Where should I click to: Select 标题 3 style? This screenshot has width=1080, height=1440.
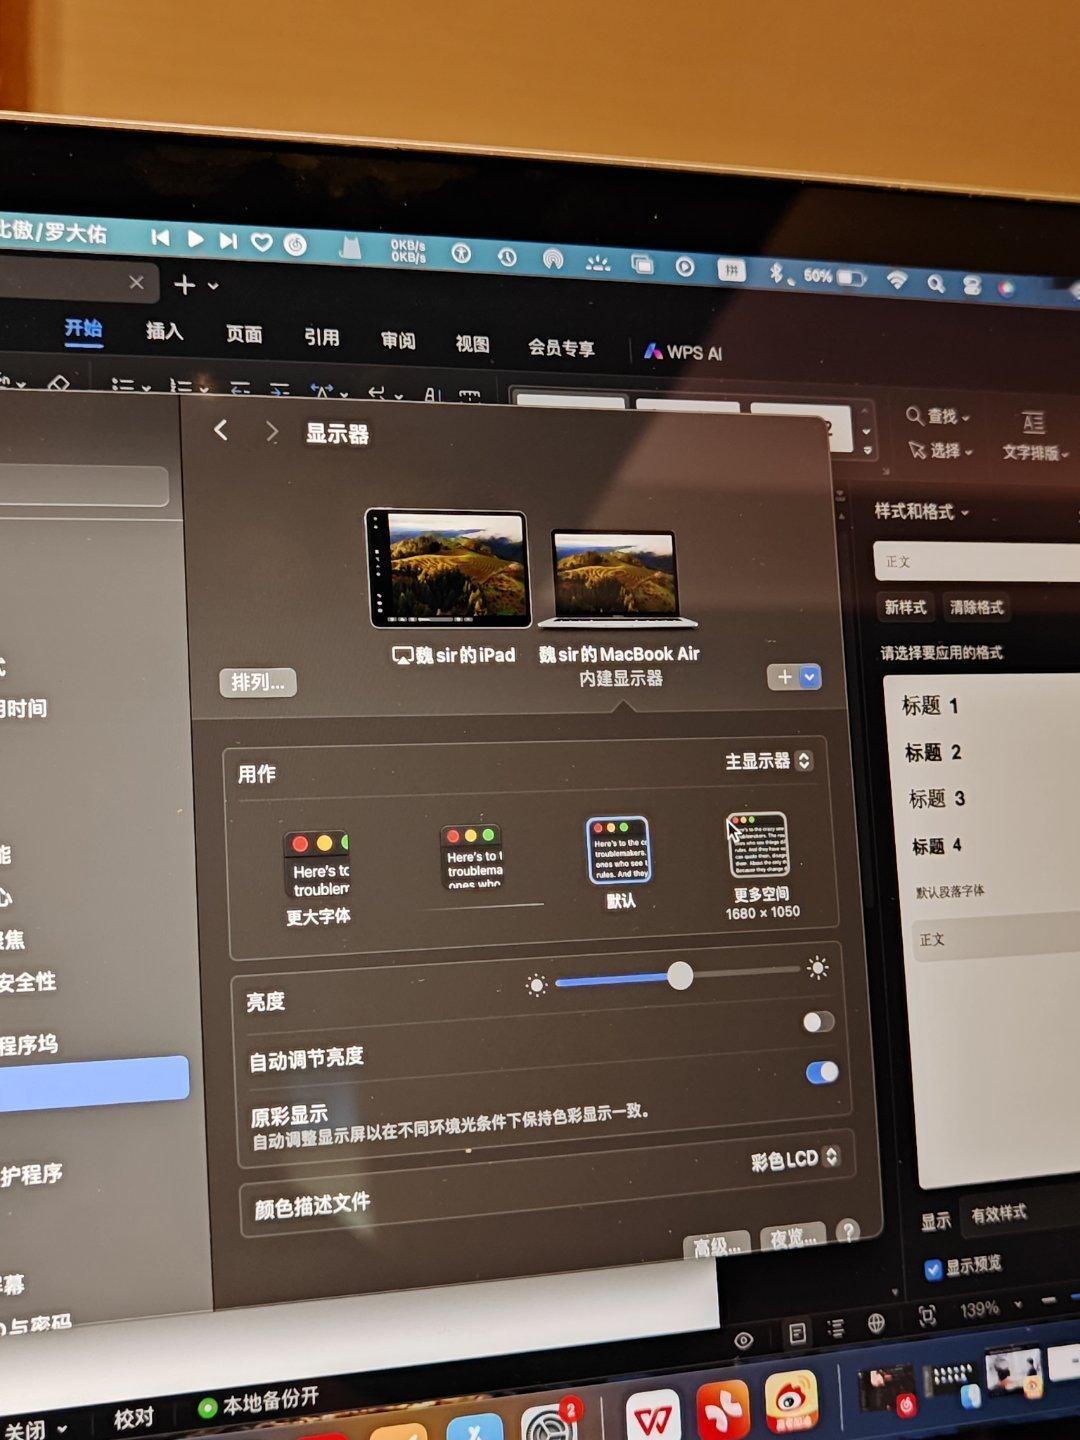tap(936, 799)
